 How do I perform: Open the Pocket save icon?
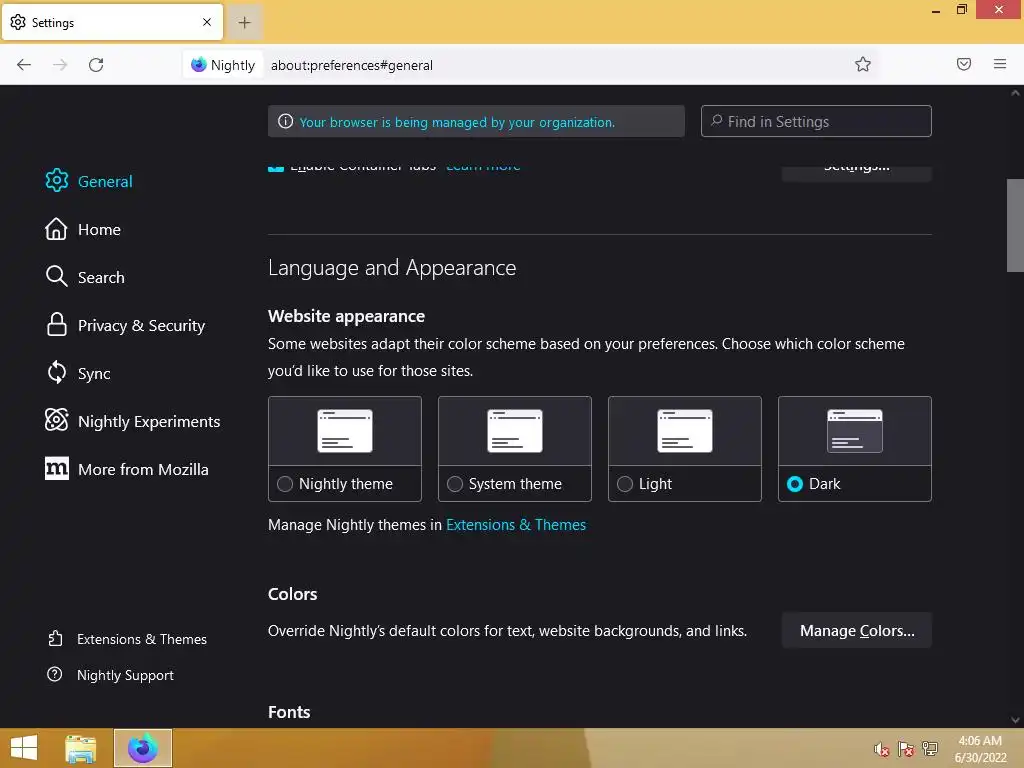pos(964,64)
